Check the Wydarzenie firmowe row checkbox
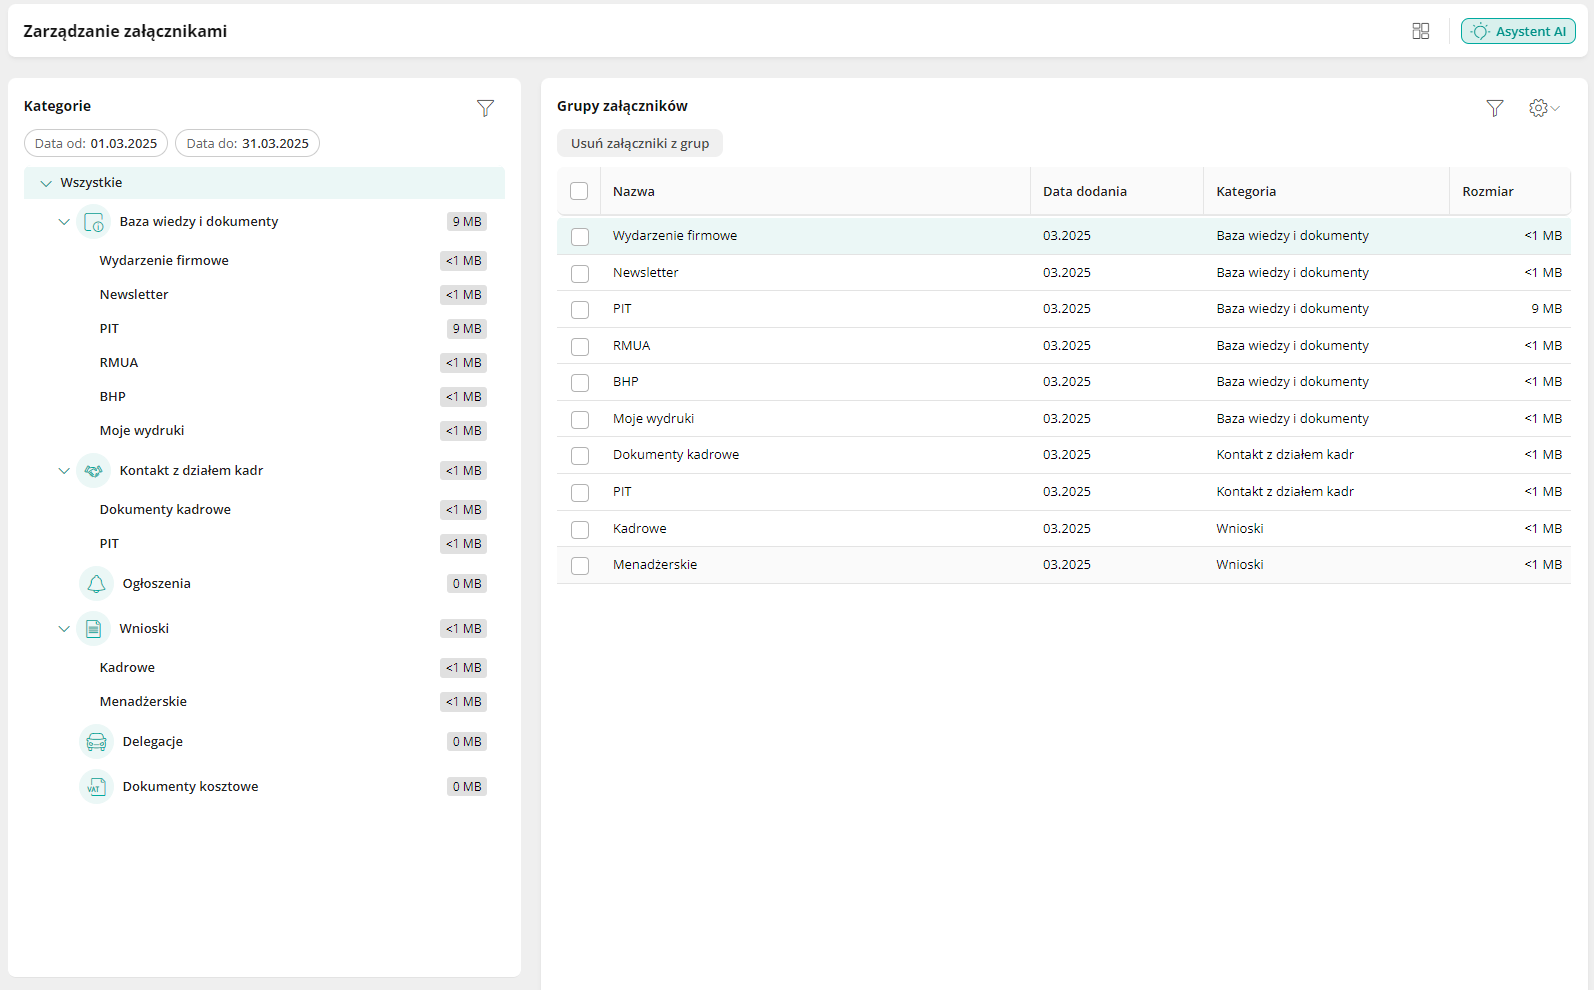Image resolution: width=1594 pixels, height=990 pixels. coord(580,237)
